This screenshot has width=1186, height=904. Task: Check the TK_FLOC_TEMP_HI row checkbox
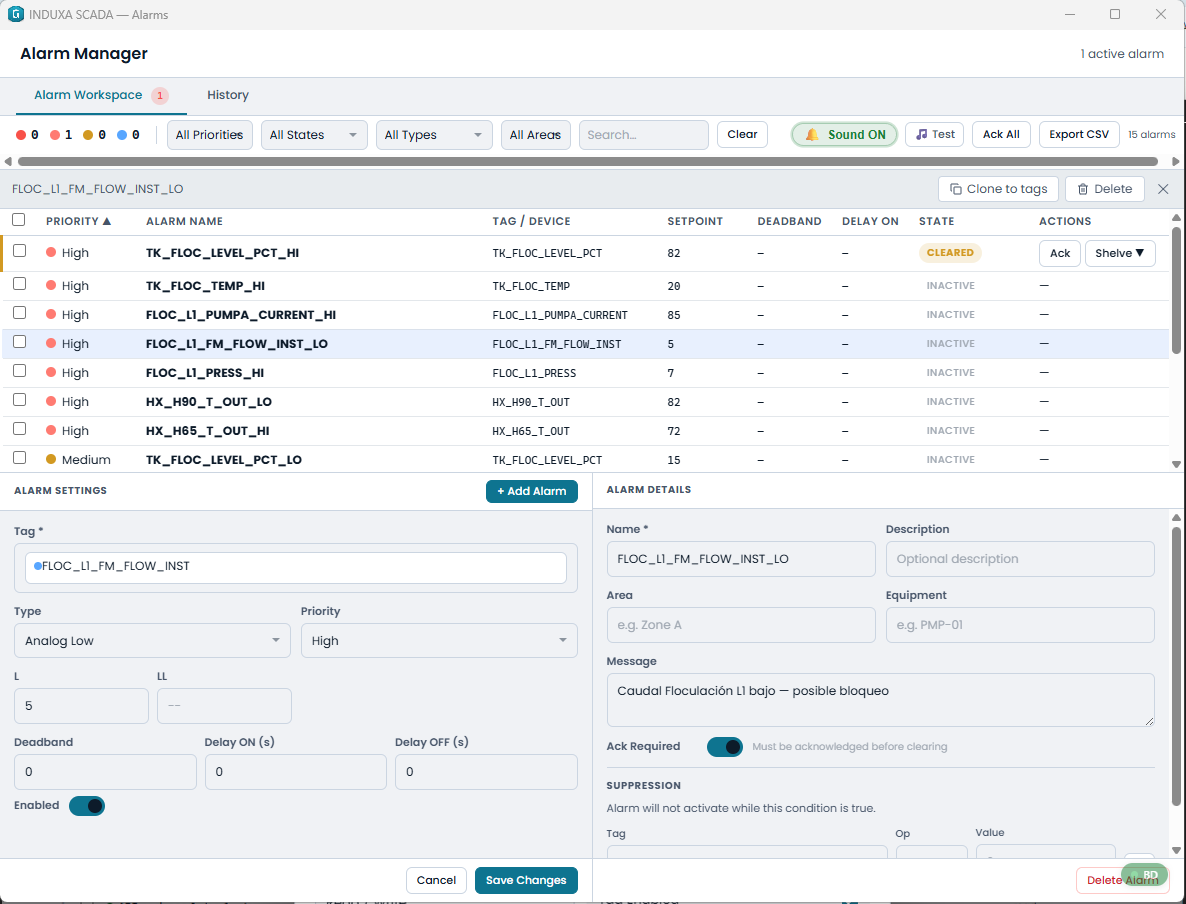point(20,284)
